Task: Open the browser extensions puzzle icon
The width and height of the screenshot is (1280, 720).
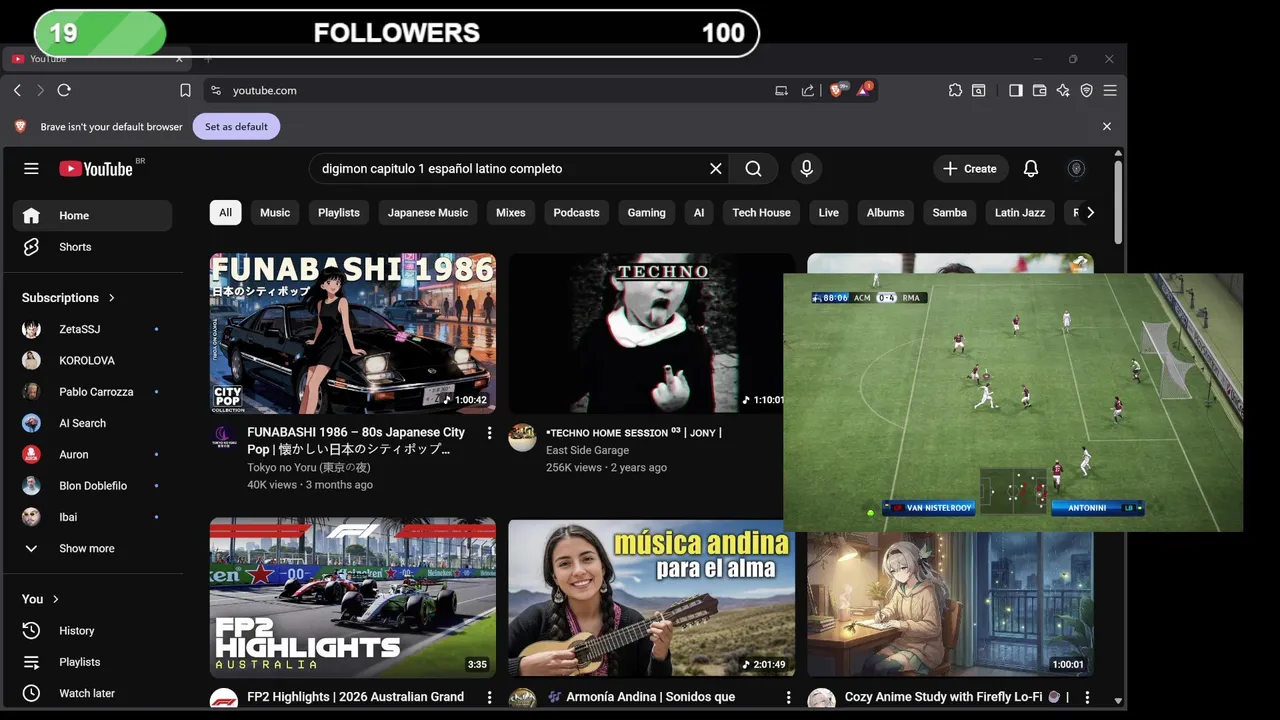Action: (x=955, y=90)
